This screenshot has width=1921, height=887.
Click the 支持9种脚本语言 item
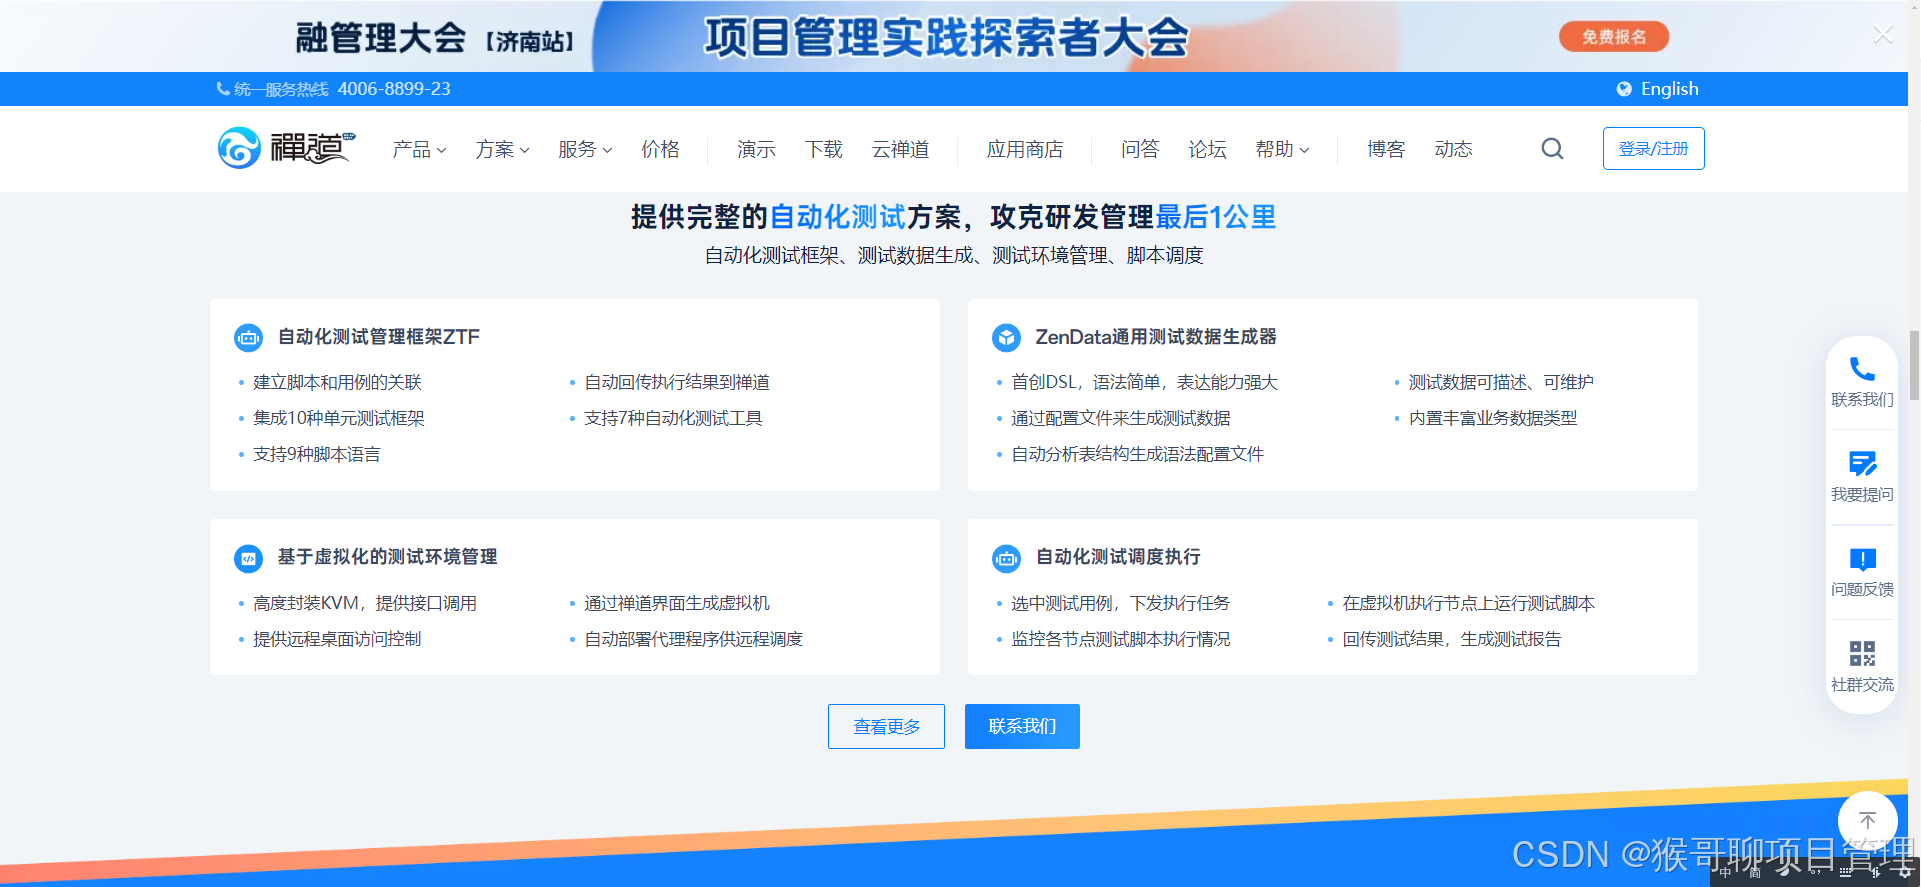(x=317, y=454)
